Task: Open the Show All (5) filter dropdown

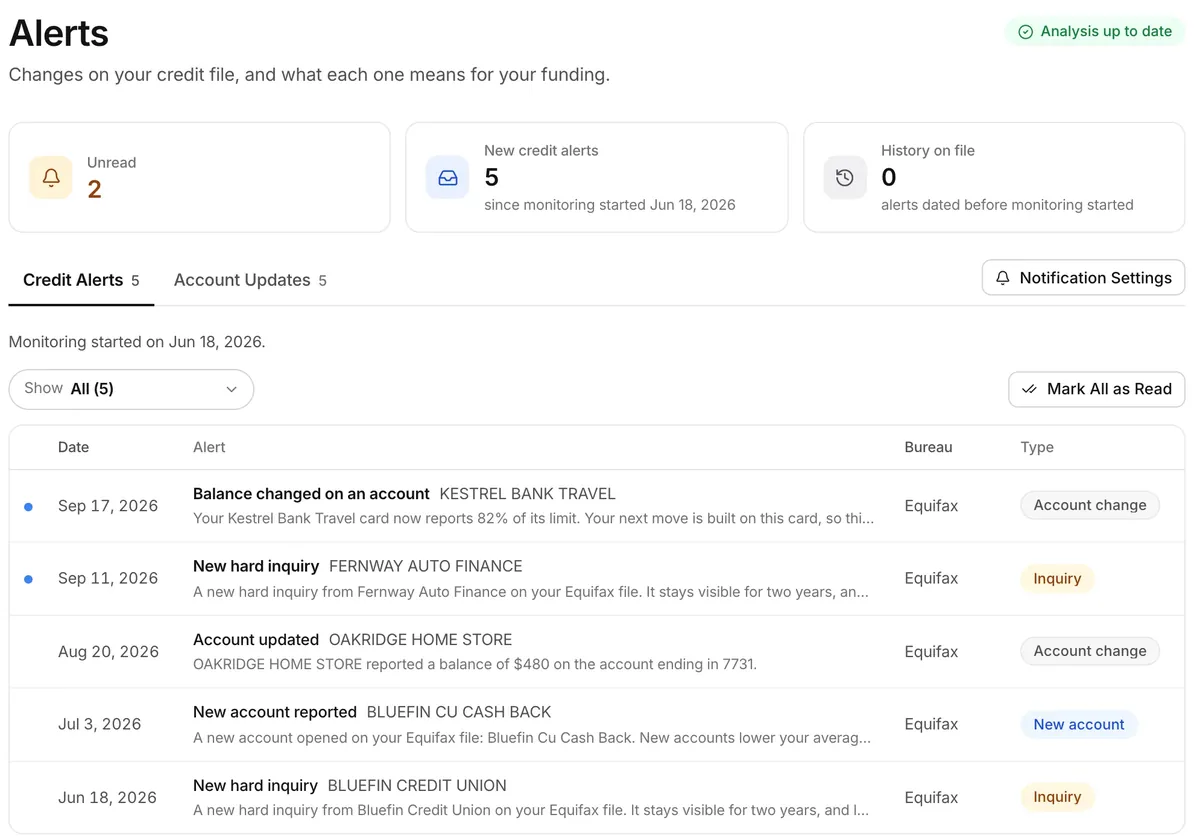Action: pyautogui.click(x=131, y=389)
